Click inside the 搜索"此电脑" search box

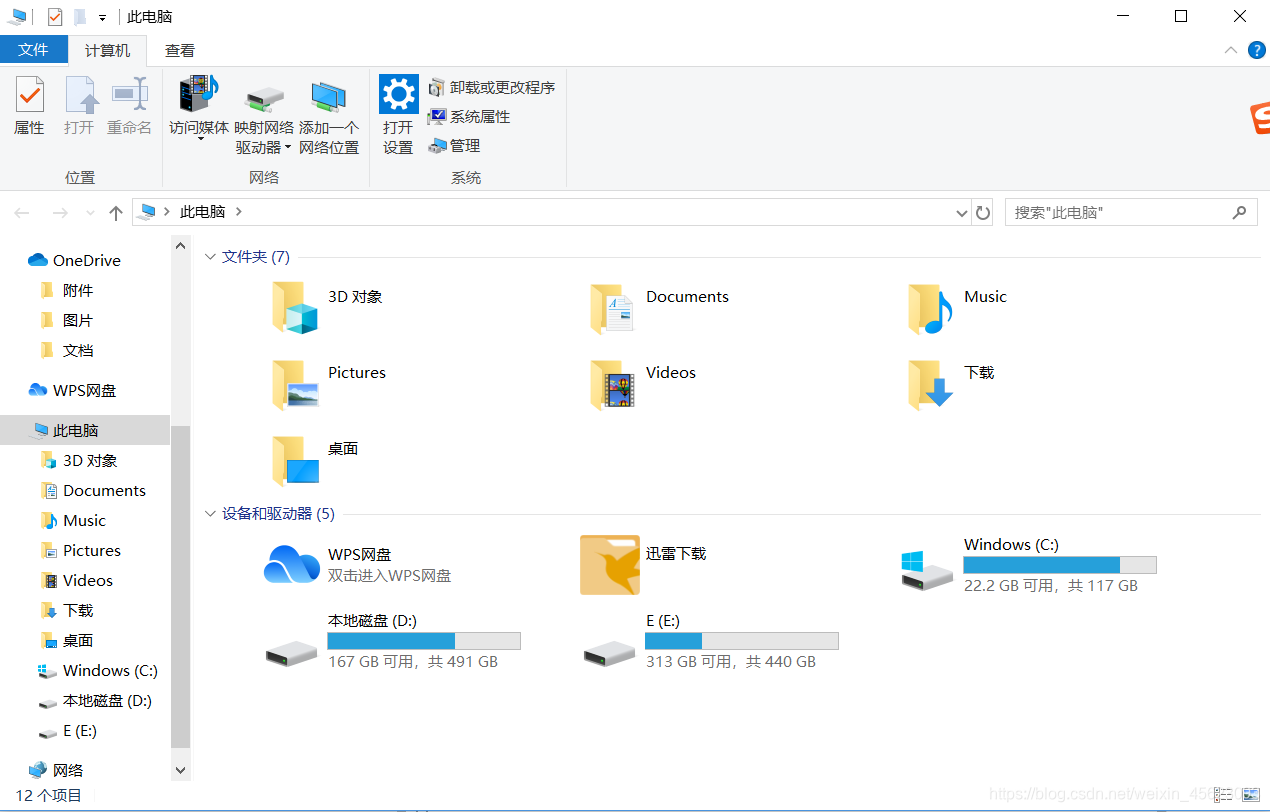tap(1110, 212)
